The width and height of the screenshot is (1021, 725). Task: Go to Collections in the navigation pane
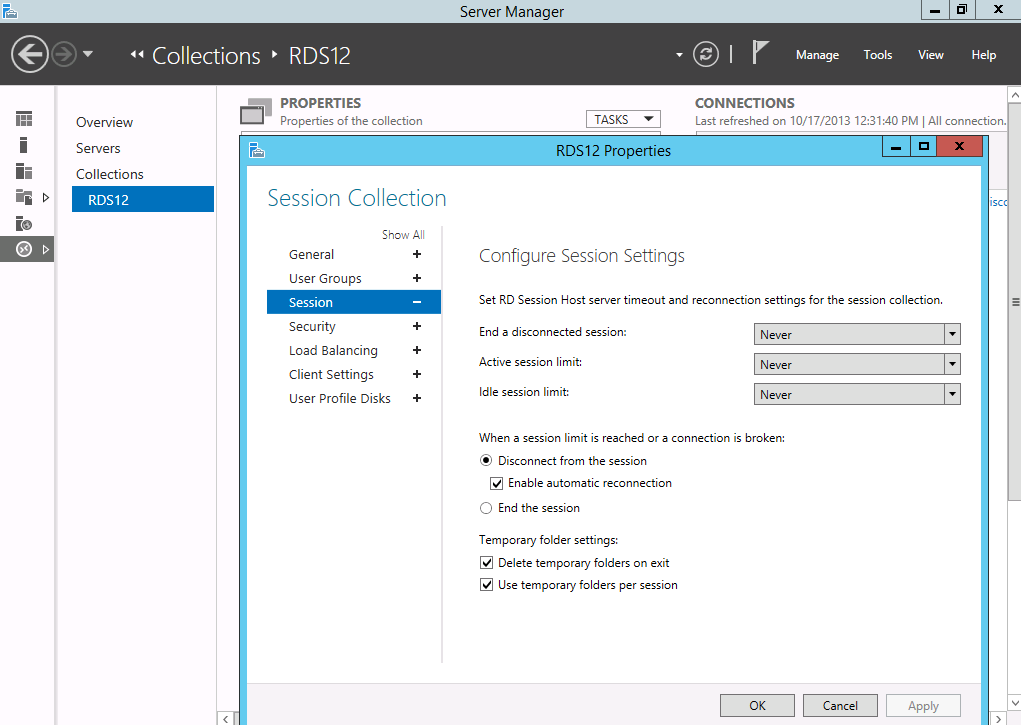[109, 175]
